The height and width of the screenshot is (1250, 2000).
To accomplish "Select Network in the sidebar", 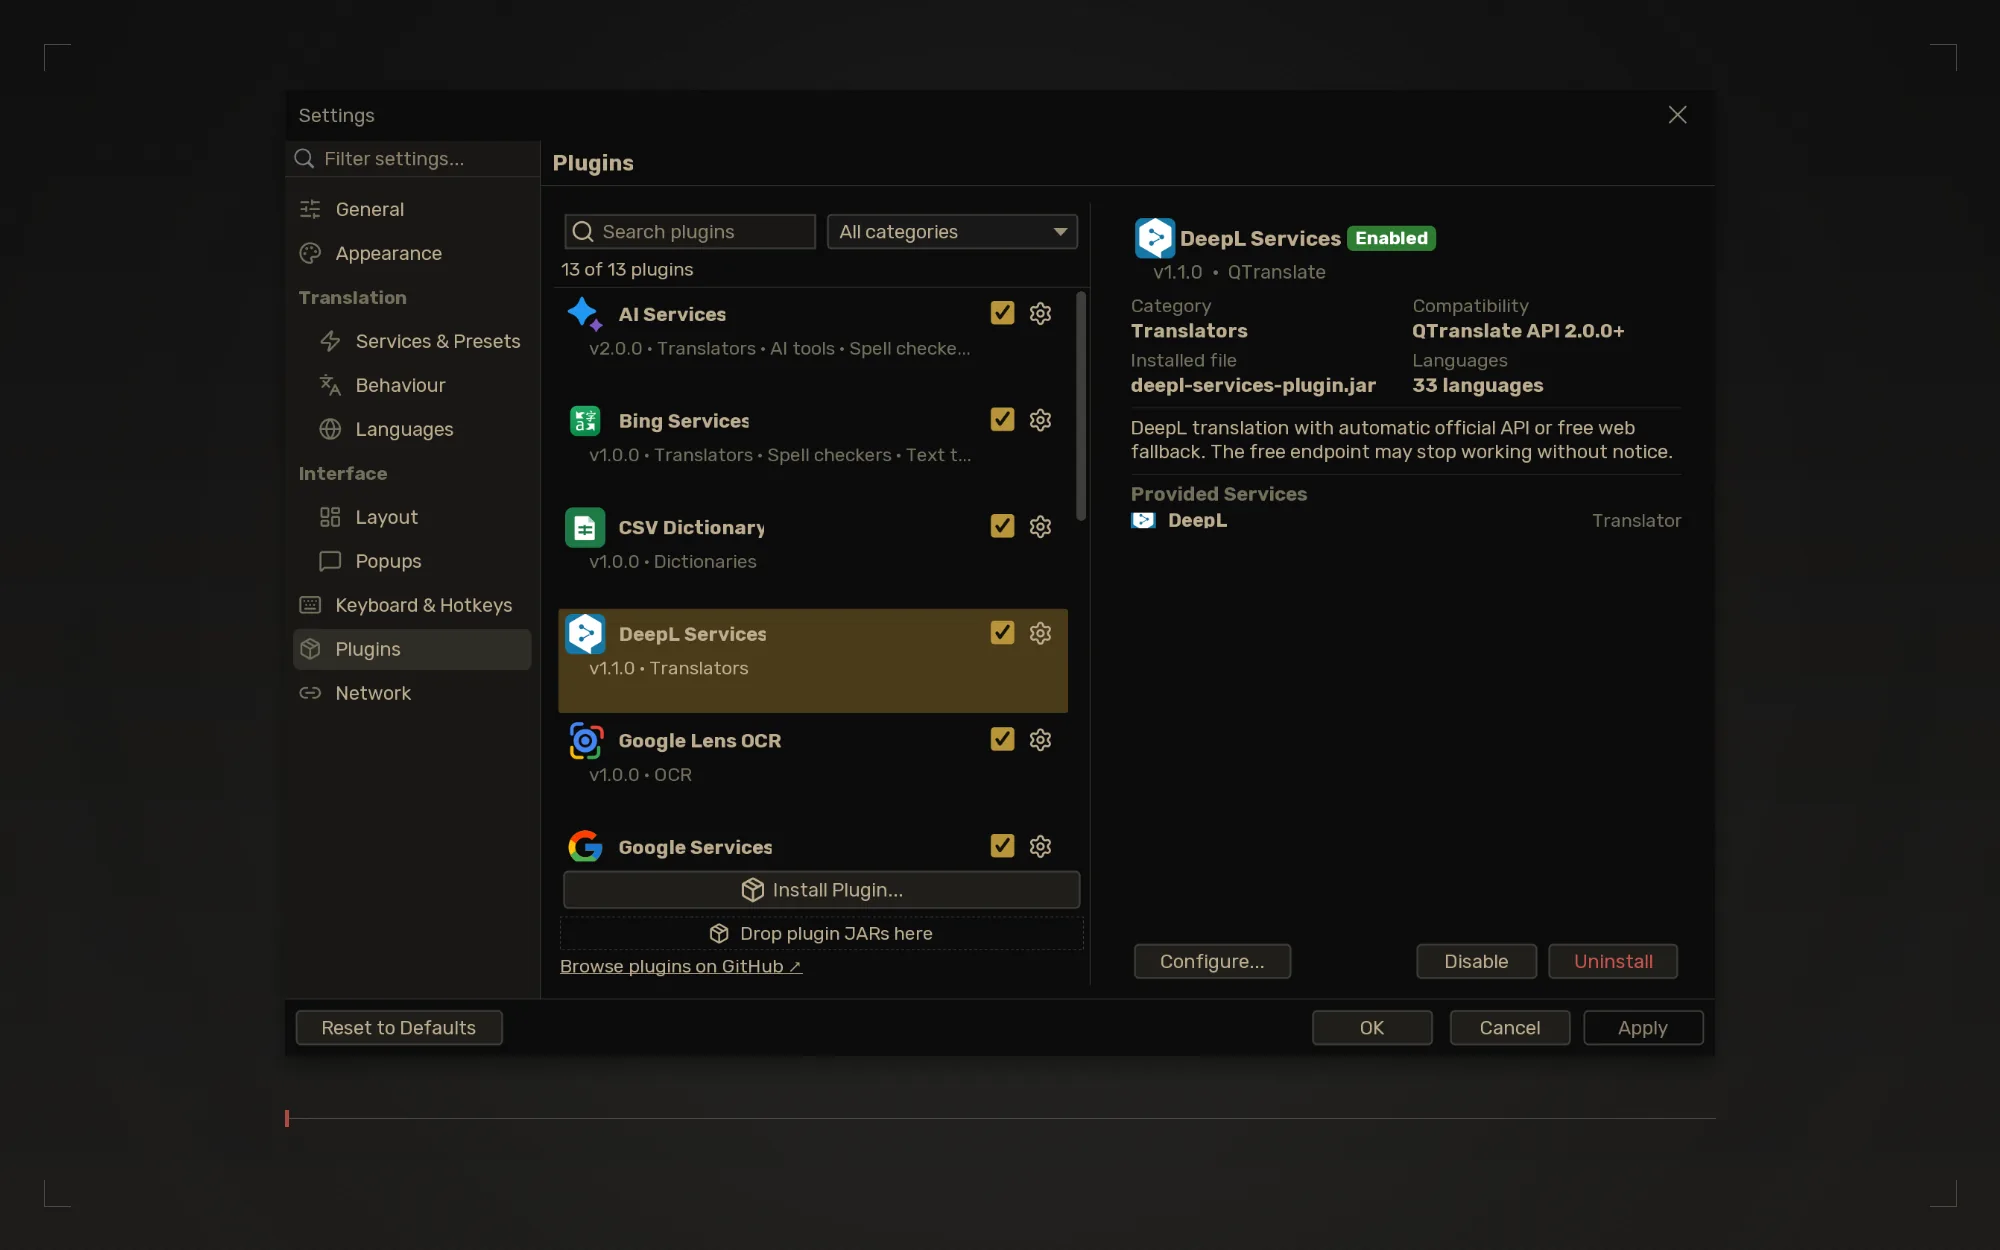I will 412,693.
